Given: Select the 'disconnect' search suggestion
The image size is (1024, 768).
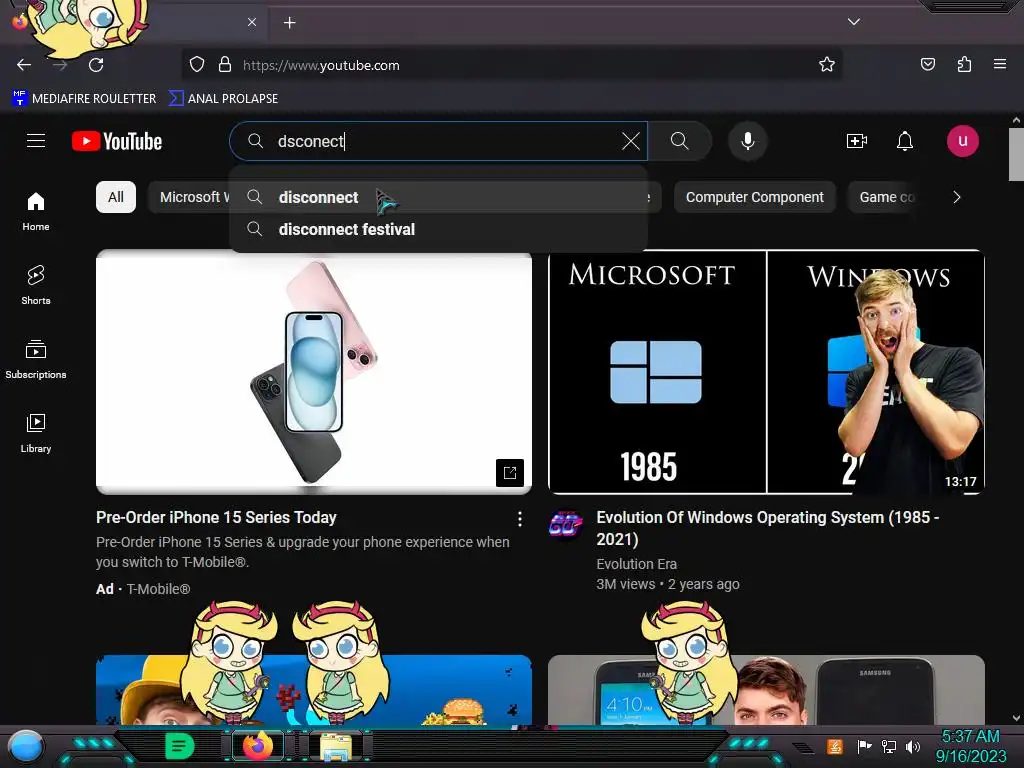Looking at the screenshot, I should (438, 197).
